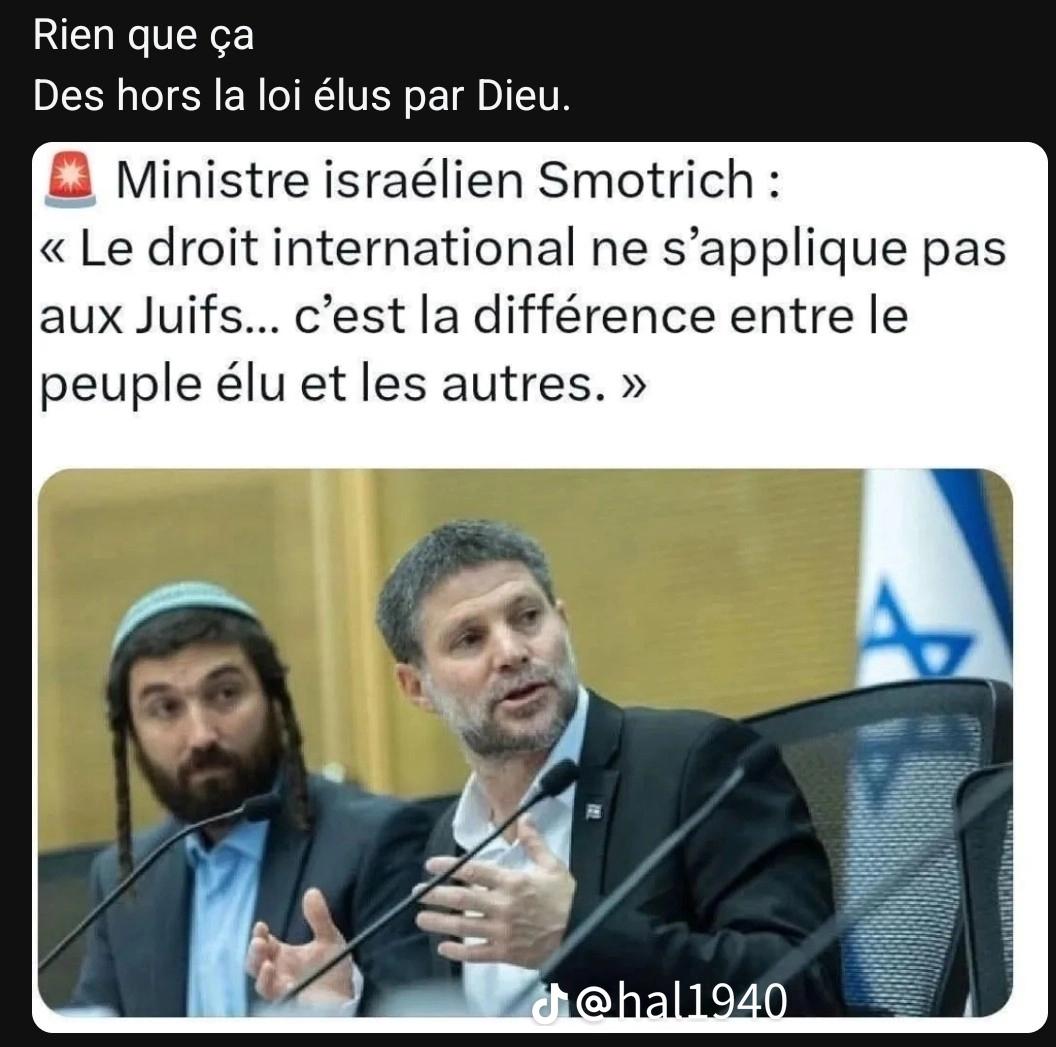This screenshot has height=1047, width=1056.
Task: Open the embedded photo in the post
Action: point(525,743)
